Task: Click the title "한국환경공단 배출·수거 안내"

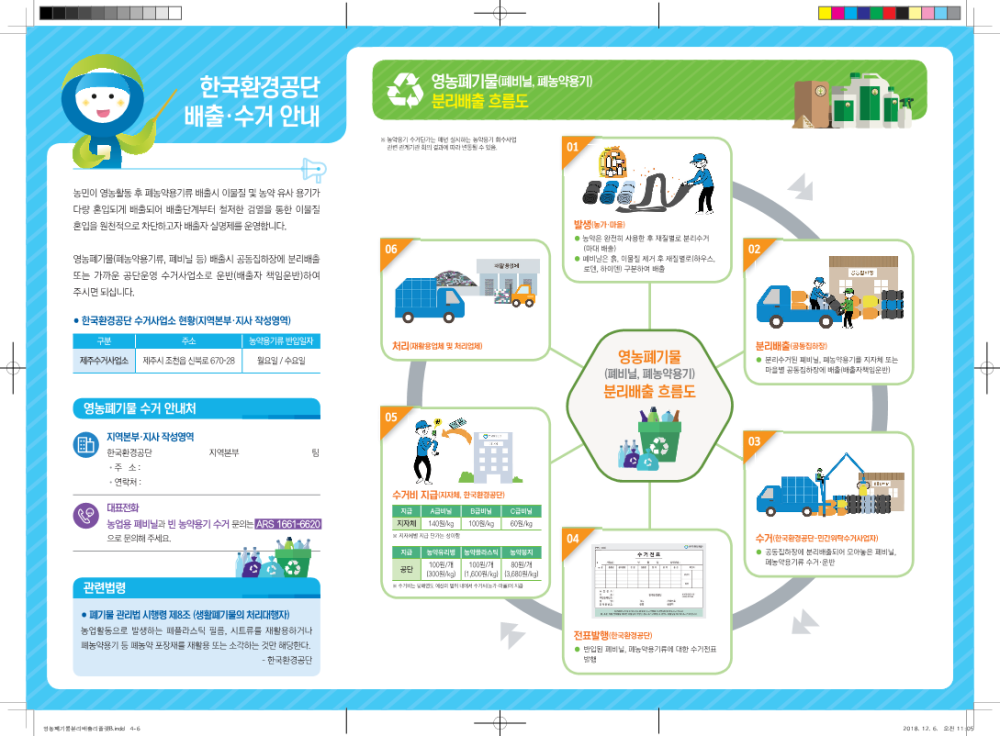Action: click(x=252, y=101)
